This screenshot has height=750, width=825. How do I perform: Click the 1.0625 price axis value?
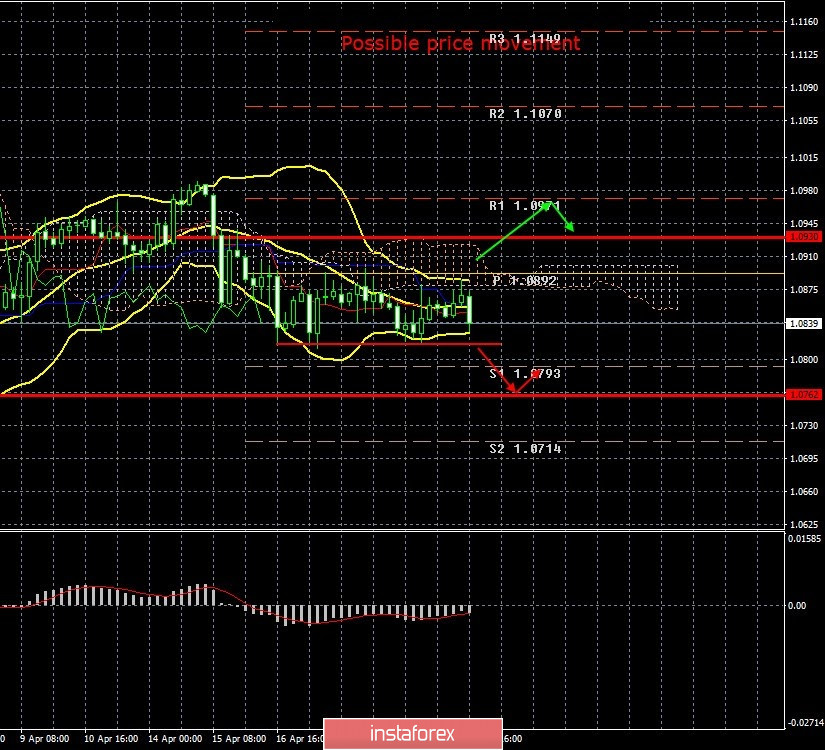[804, 524]
